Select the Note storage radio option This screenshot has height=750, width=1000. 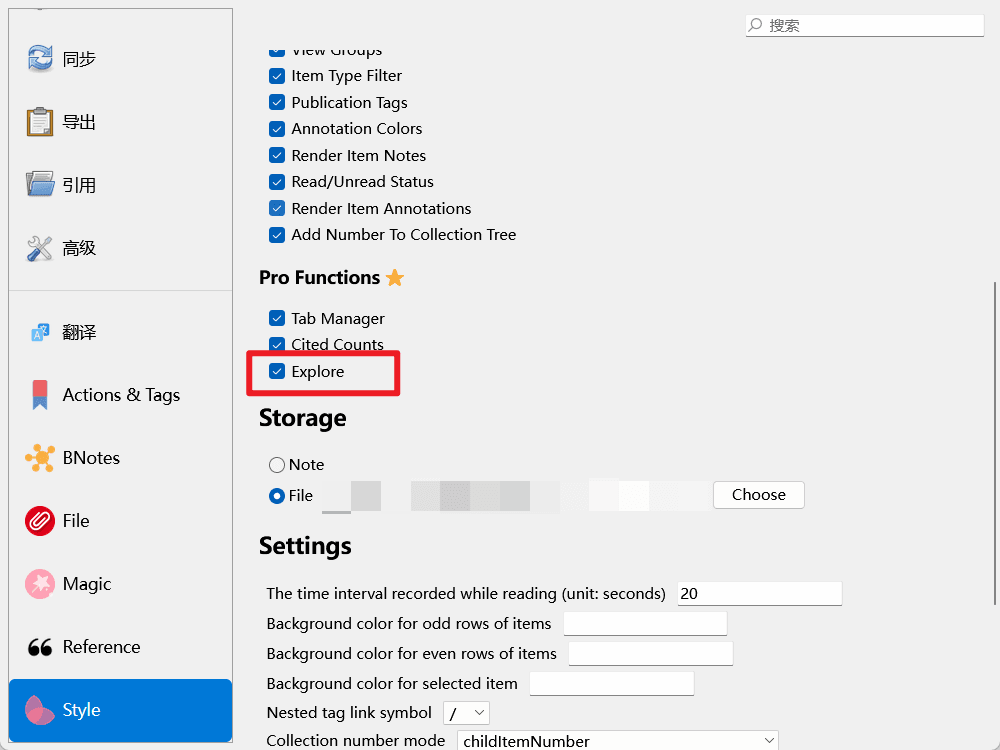tap(277, 465)
